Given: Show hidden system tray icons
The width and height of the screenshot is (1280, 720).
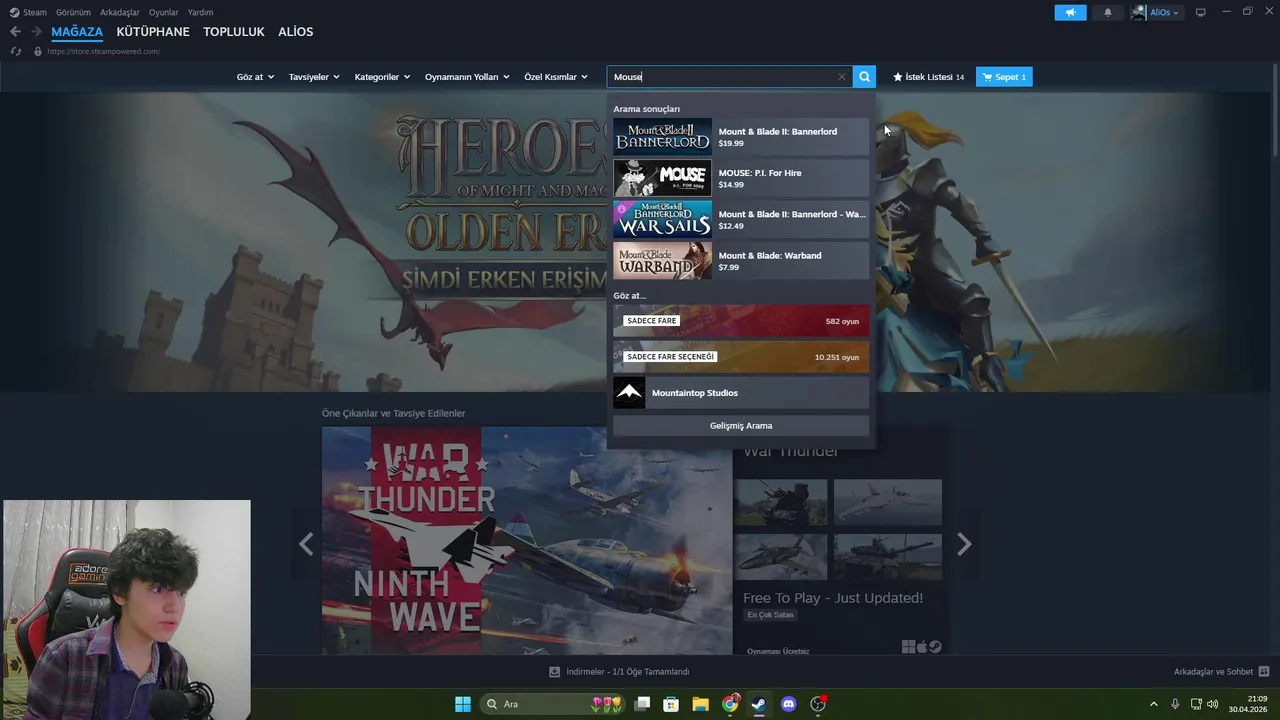Looking at the screenshot, I should click(x=1153, y=704).
